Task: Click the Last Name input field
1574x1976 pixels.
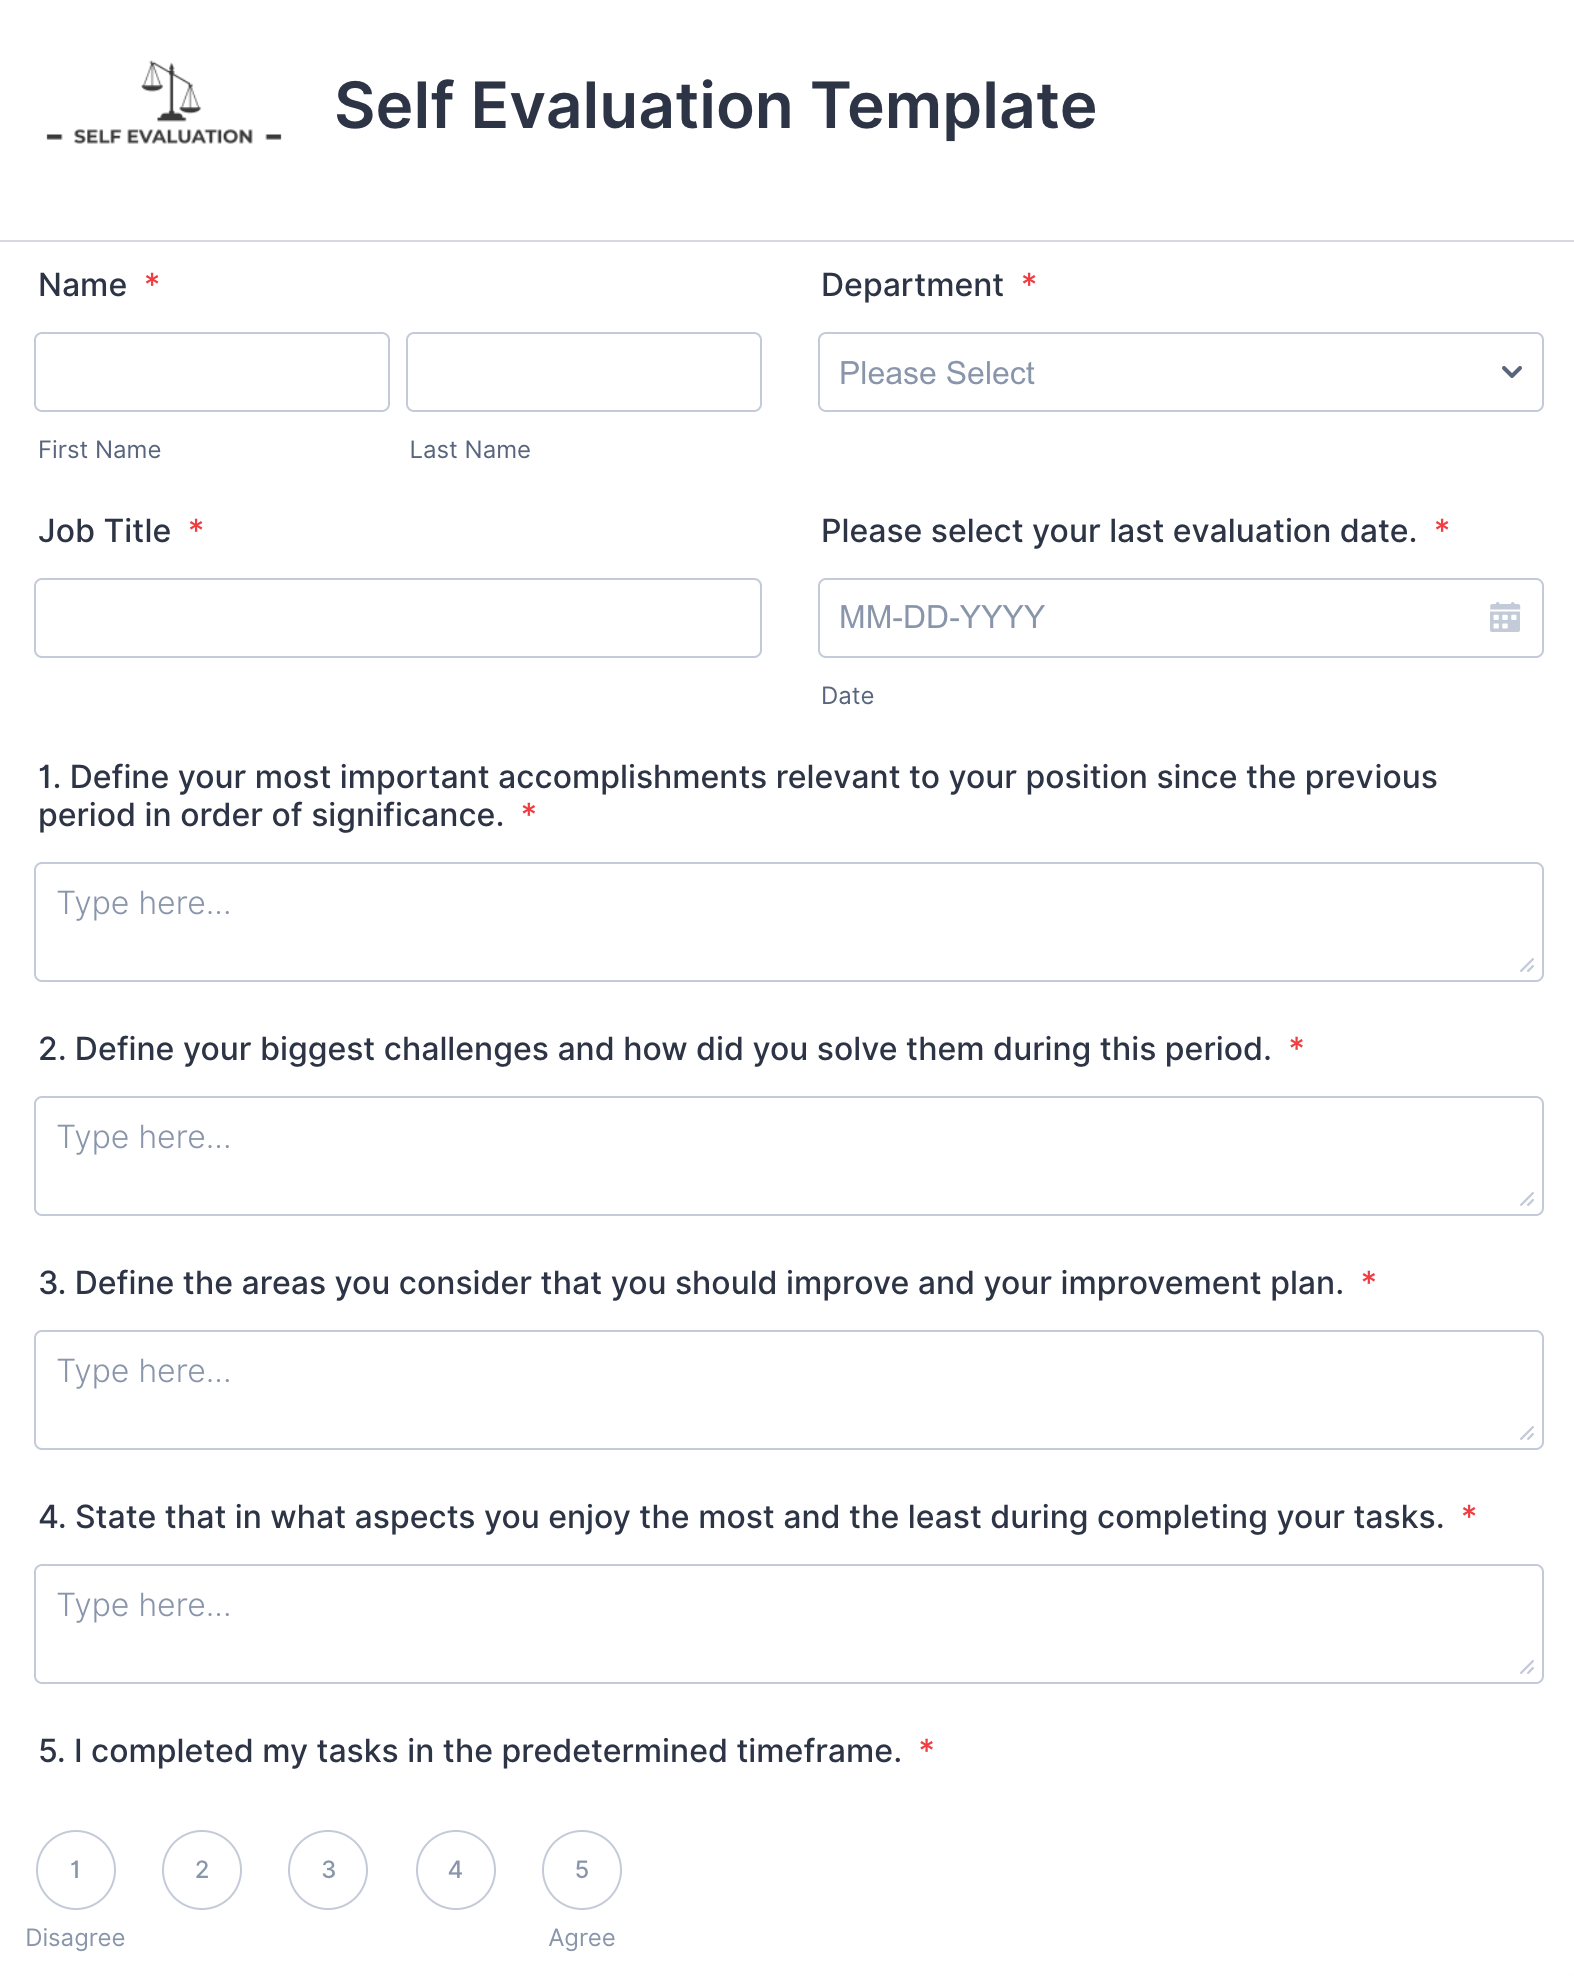Action: (584, 372)
